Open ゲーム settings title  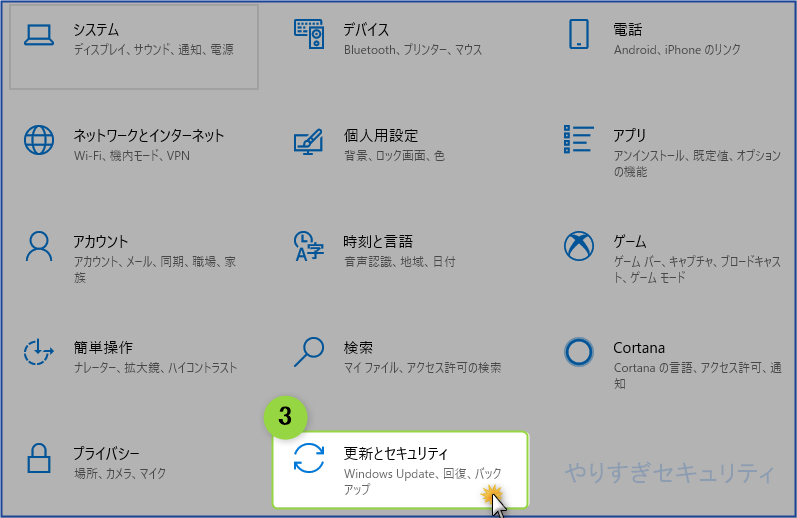point(630,241)
